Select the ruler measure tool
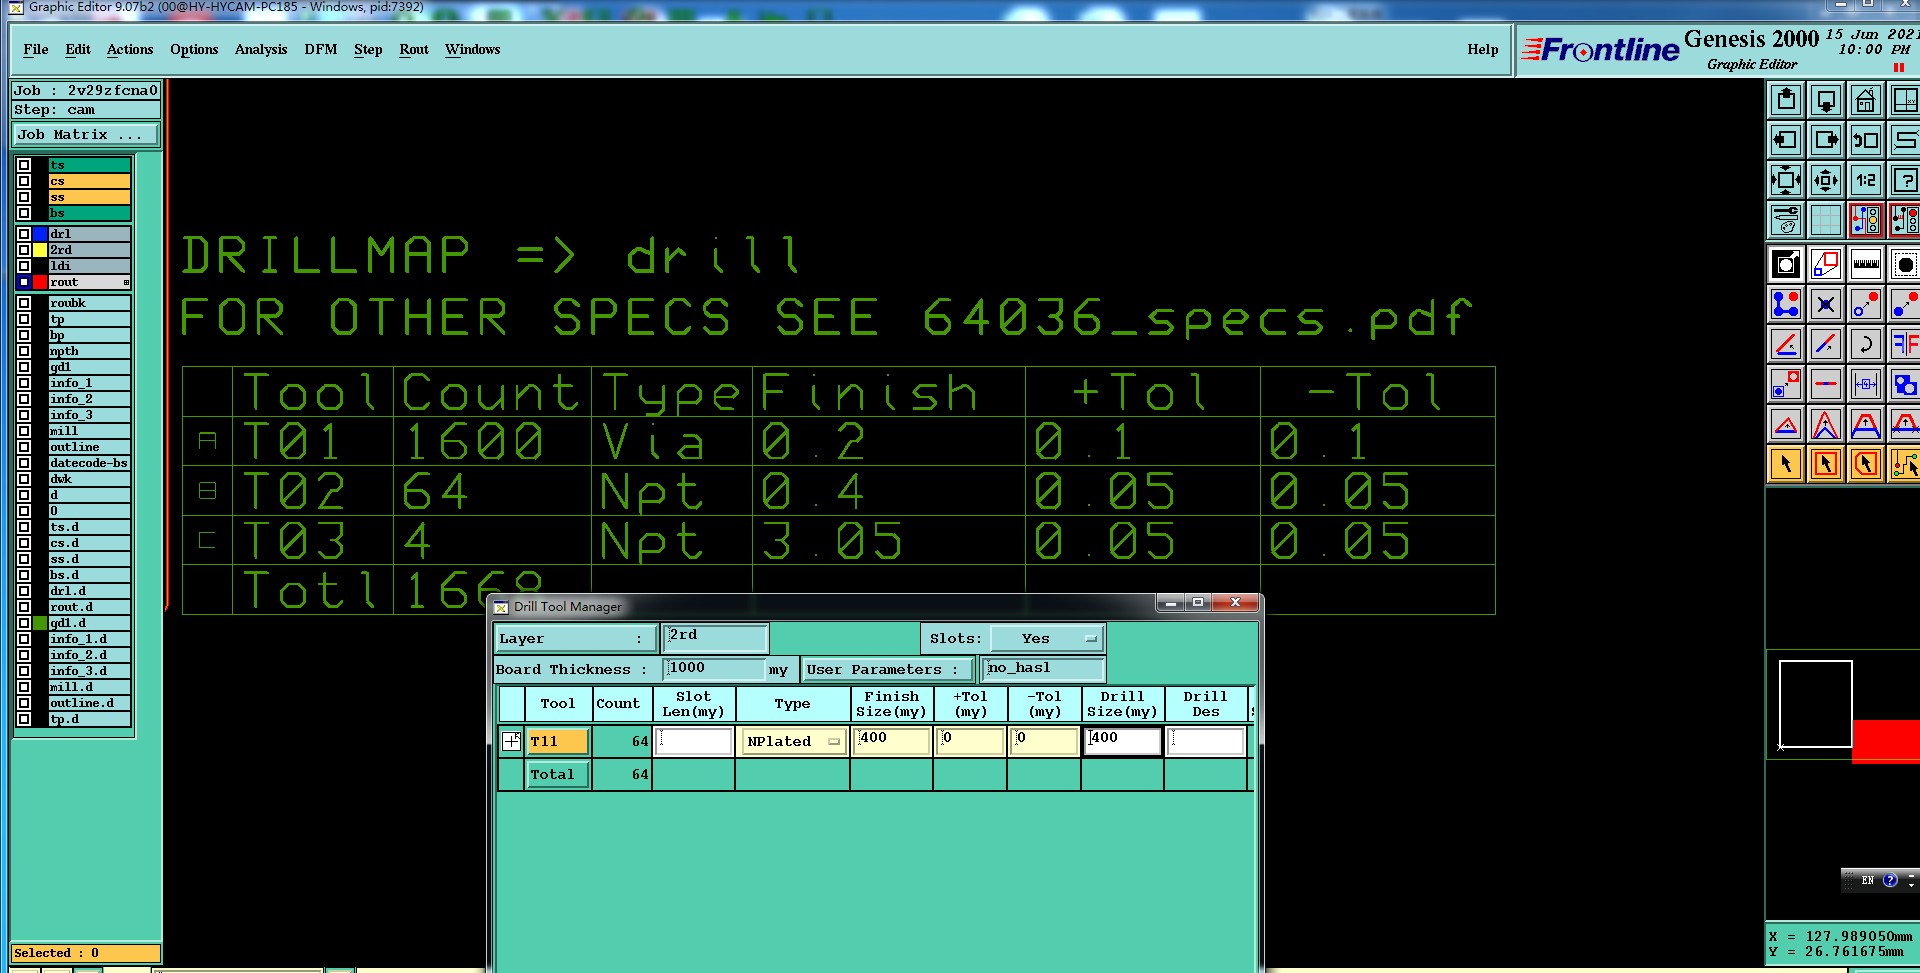The height and width of the screenshot is (973, 1920). click(x=1865, y=265)
